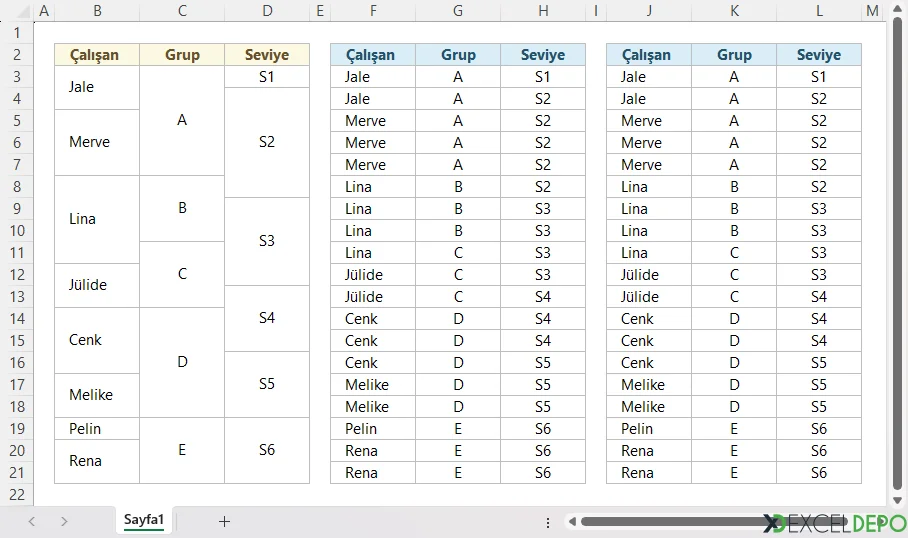Screen dimensions: 908x538
Task: Click the next sheet navigation arrow
Action: 64,521
